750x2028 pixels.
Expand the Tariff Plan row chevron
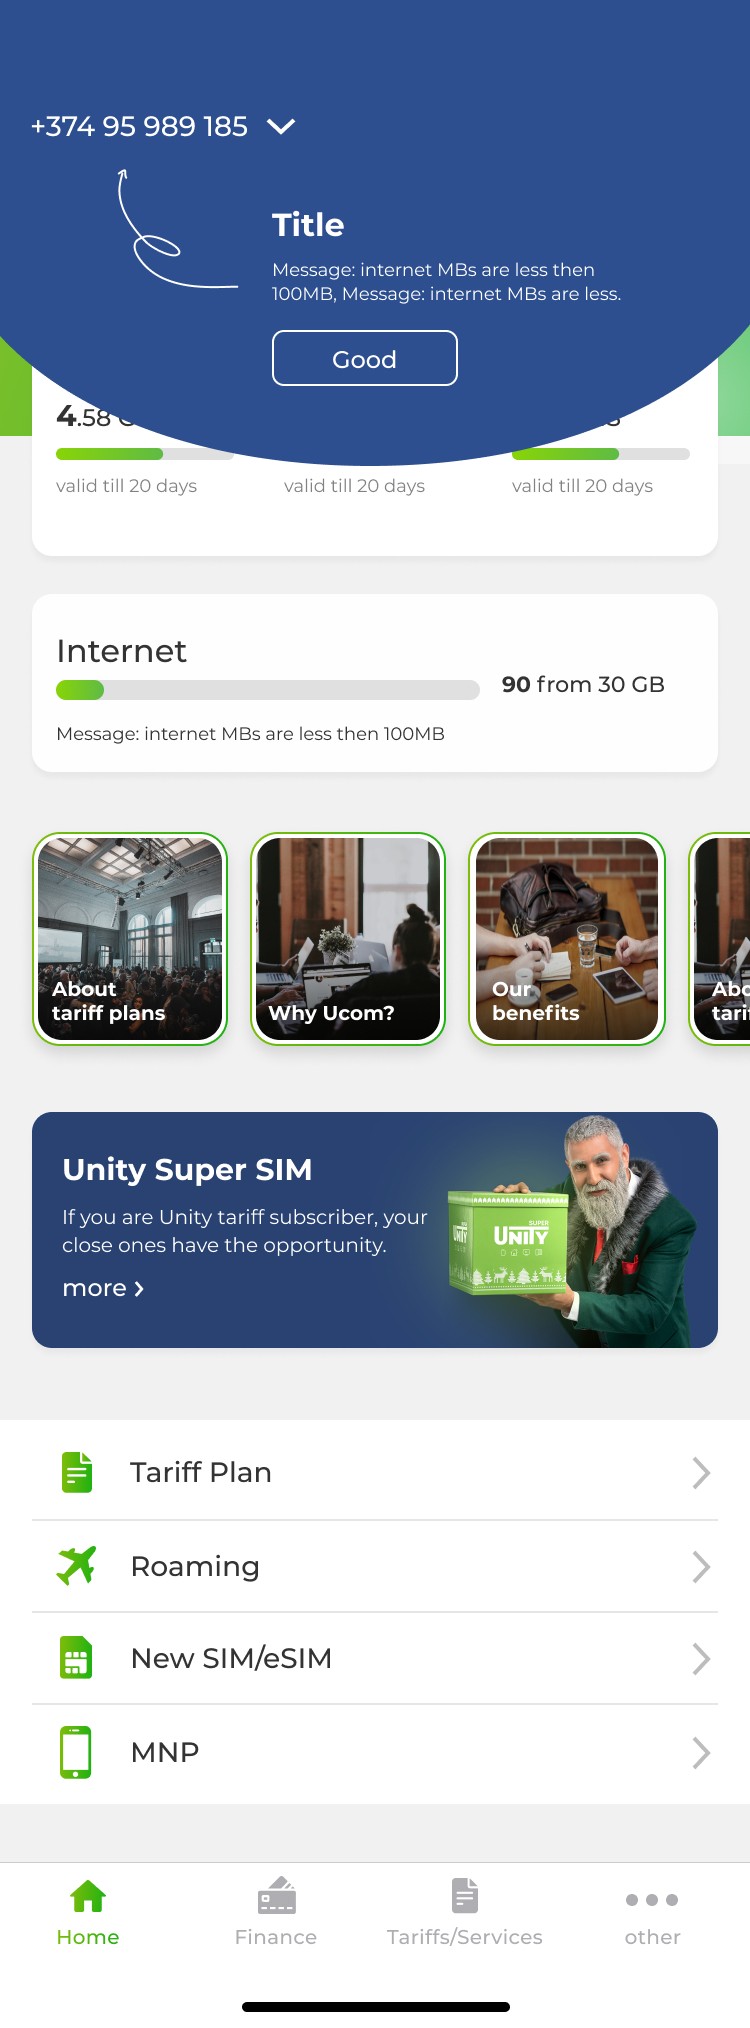(701, 1472)
